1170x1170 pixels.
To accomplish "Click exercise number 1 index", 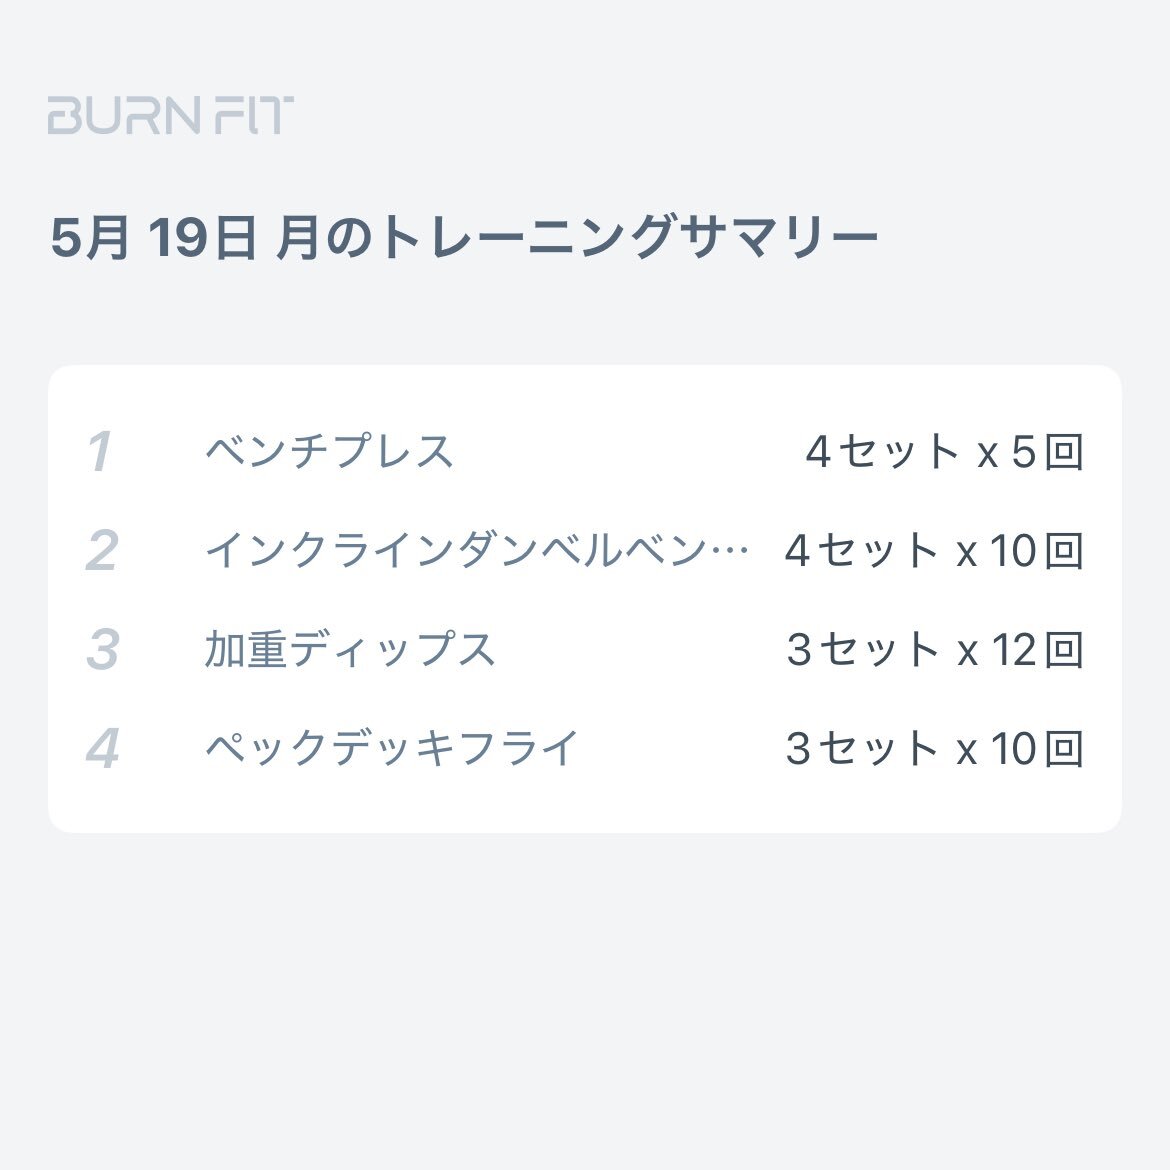I will tap(99, 451).
